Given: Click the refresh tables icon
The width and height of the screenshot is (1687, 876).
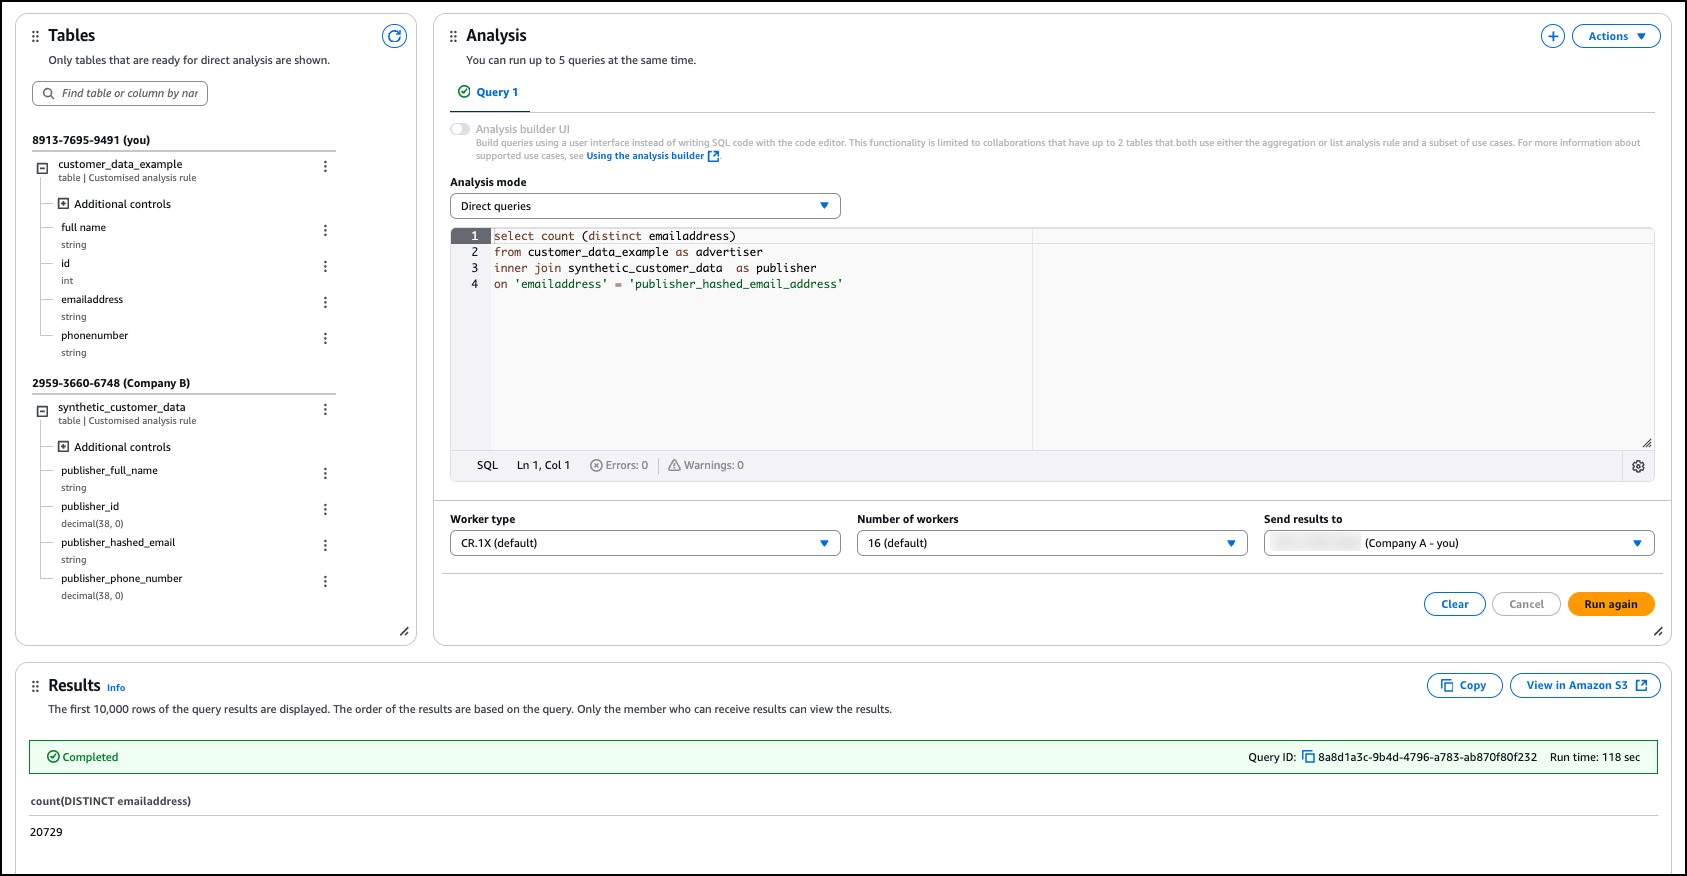Looking at the screenshot, I should pyautogui.click(x=395, y=36).
